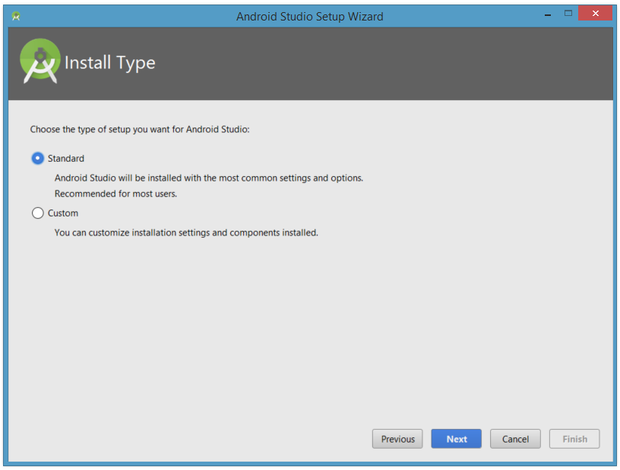Maximize the Setup Wizard window
This screenshot has height=470, width=620.
click(x=568, y=15)
